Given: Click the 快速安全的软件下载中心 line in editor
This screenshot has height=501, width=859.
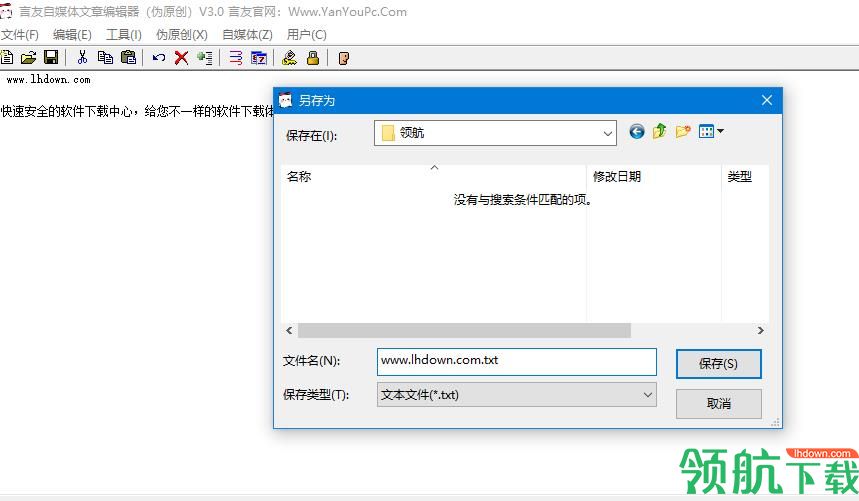Looking at the screenshot, I should (137, 112).
